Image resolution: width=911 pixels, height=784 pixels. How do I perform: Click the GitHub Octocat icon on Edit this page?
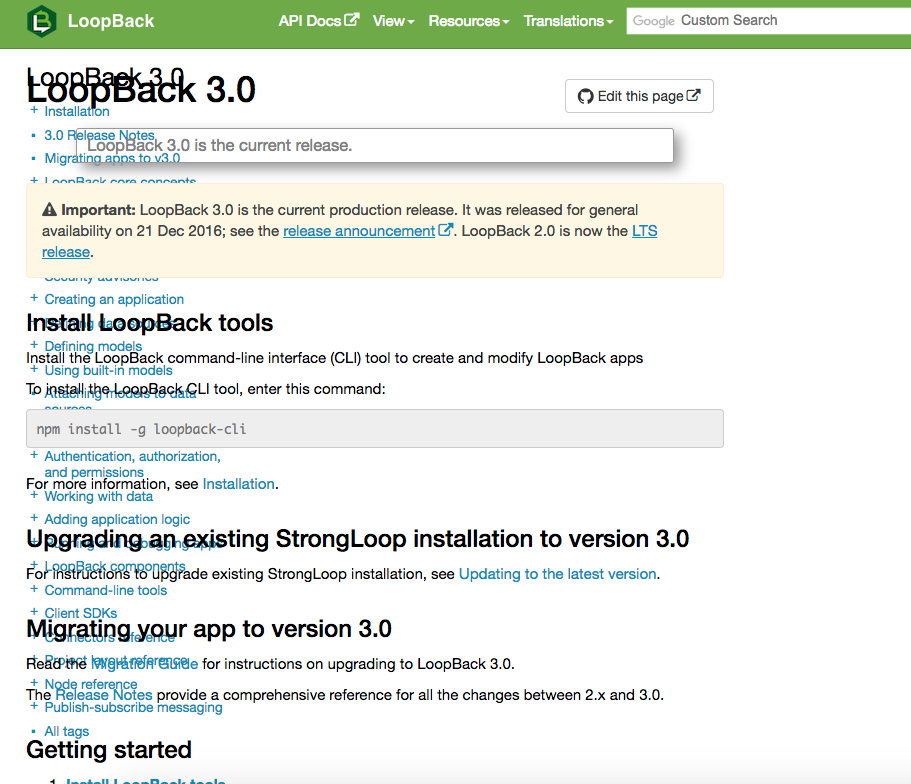pos(586,96)
